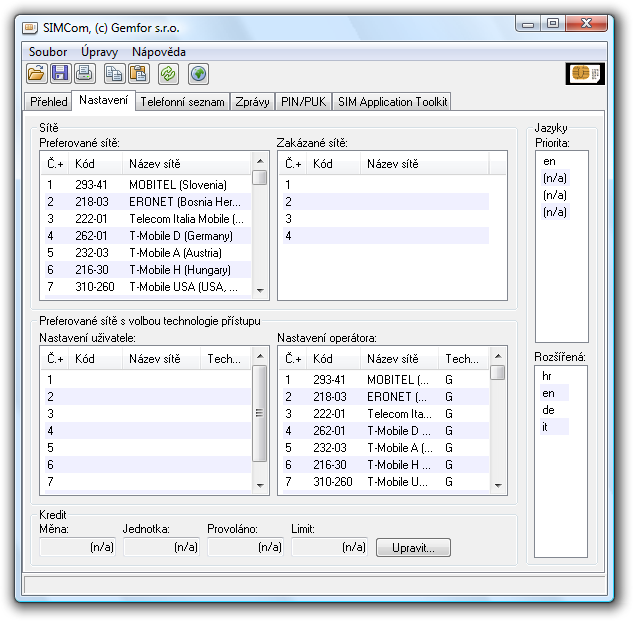Click the open folder toolbar icon
Image resolution: width=633 pixels, height=621 pixels.
click(36, 73)
